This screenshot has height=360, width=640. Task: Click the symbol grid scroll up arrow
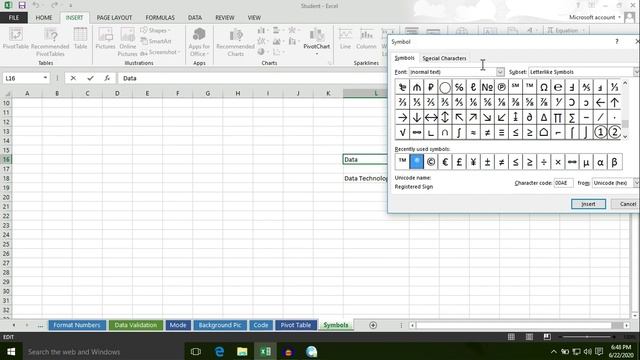[625, 83]
